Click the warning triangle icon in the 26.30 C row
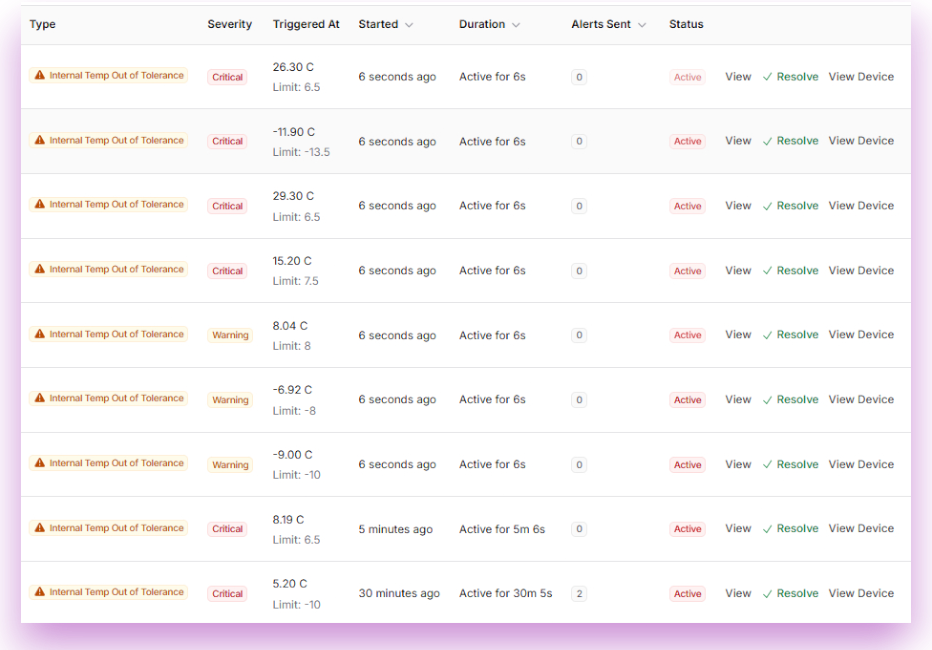This screenshot has height=650, width=932. (x=40, y=76)
